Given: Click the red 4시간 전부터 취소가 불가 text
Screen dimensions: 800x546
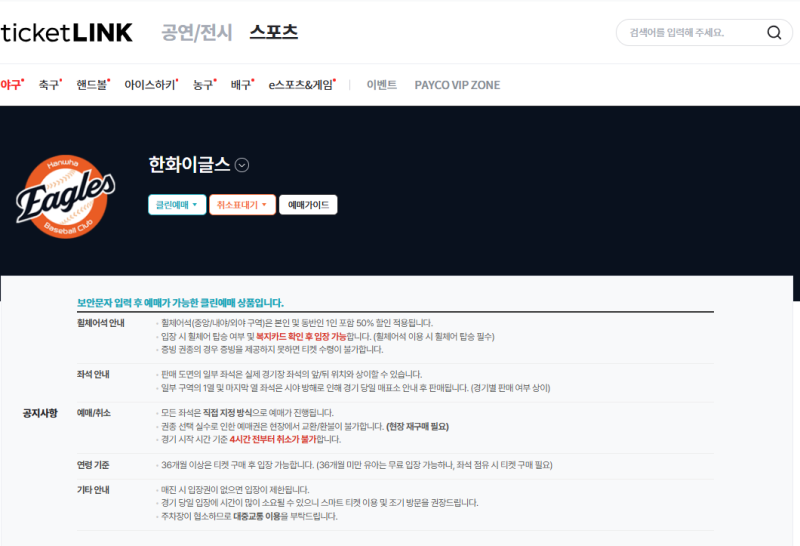Looking at the screenshot, I should (273, 439).
